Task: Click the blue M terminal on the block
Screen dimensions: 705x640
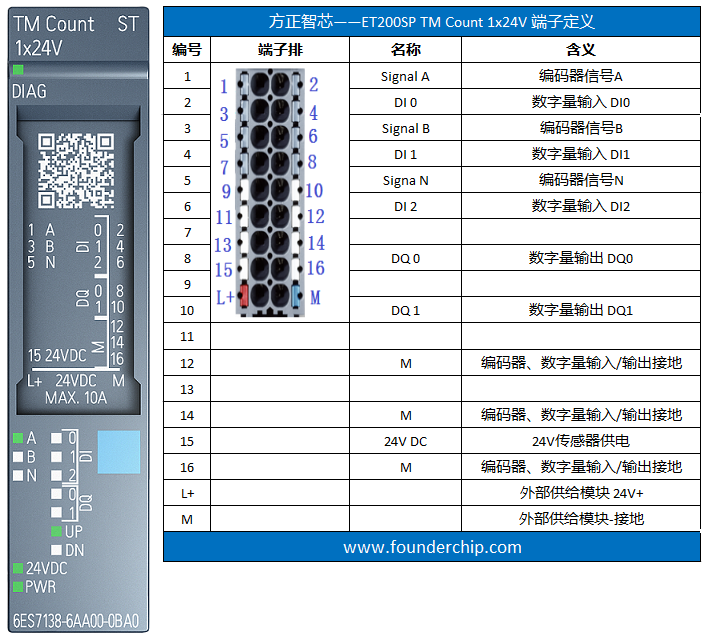Action: tap(295, 296)
